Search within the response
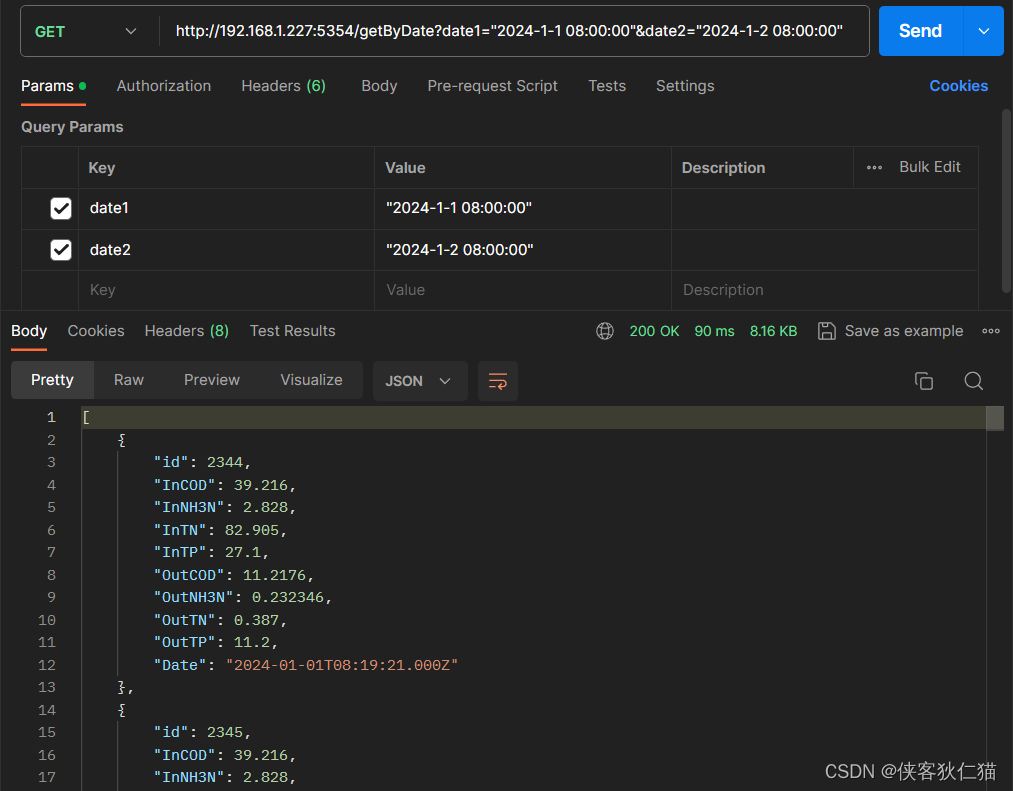Screen dimensions: 1013x791 coord(975,380)
